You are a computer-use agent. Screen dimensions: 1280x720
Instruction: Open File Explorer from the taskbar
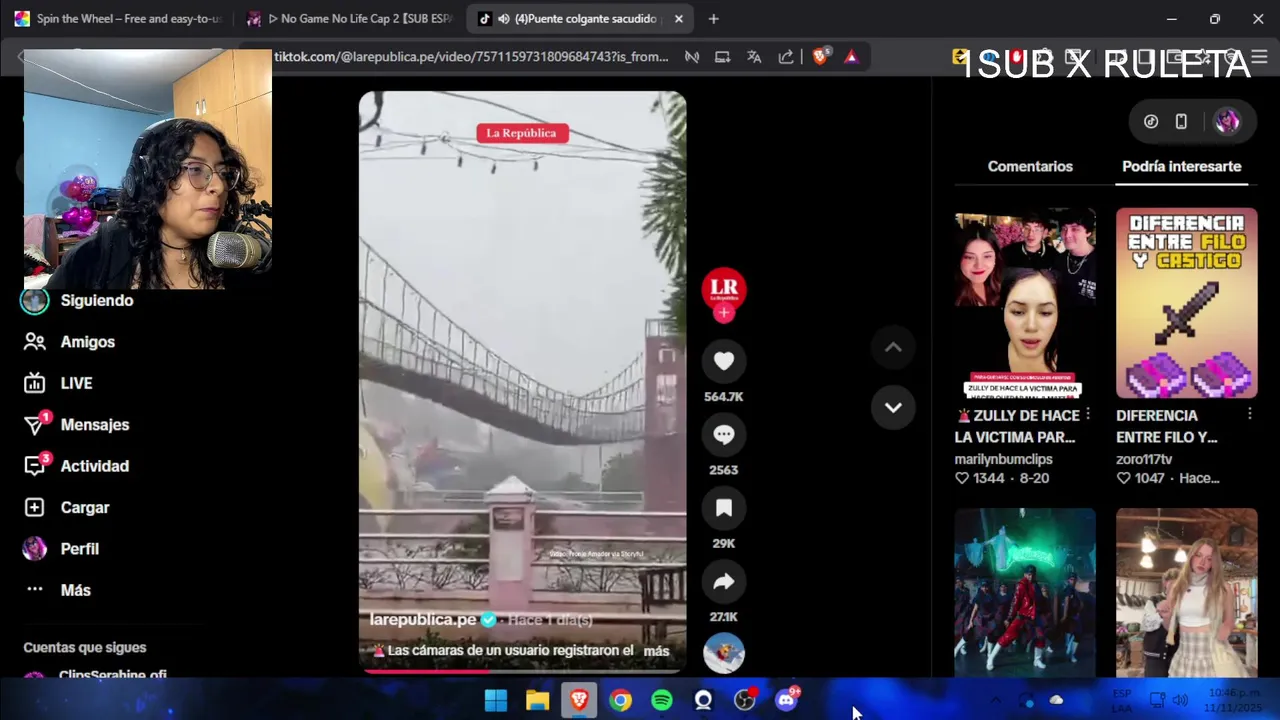pos(537,700)
